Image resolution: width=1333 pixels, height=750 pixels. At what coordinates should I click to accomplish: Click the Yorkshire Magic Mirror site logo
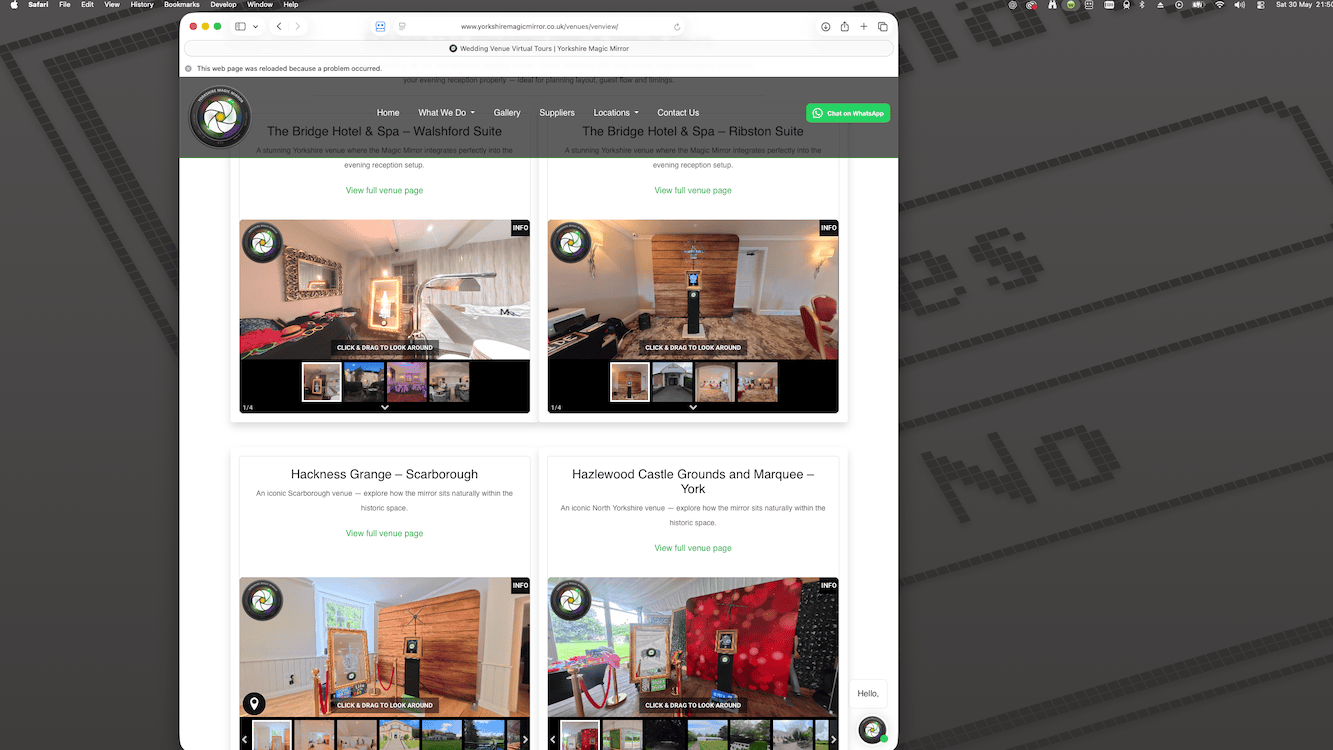tap(220, 118)
